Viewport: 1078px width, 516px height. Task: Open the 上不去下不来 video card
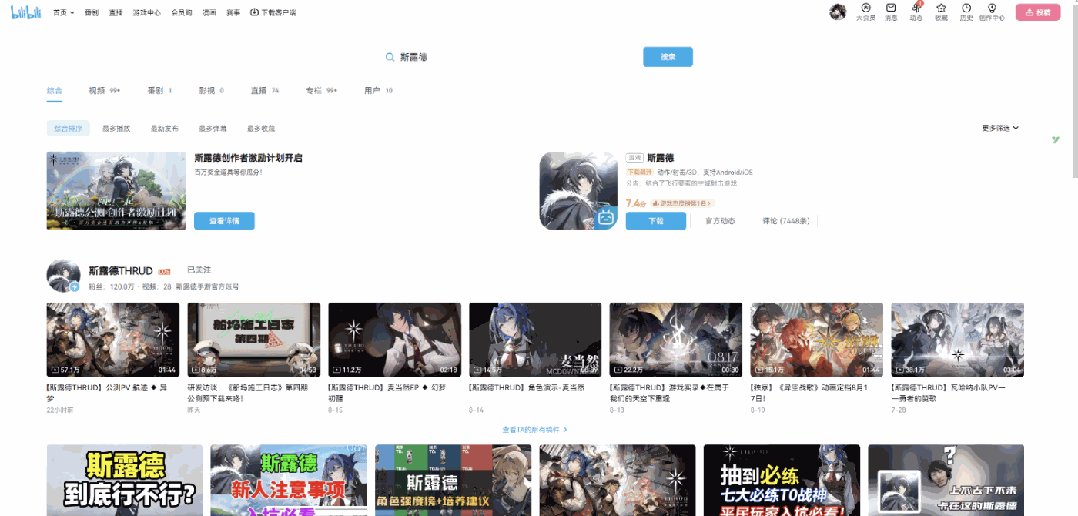pos(946,480)
